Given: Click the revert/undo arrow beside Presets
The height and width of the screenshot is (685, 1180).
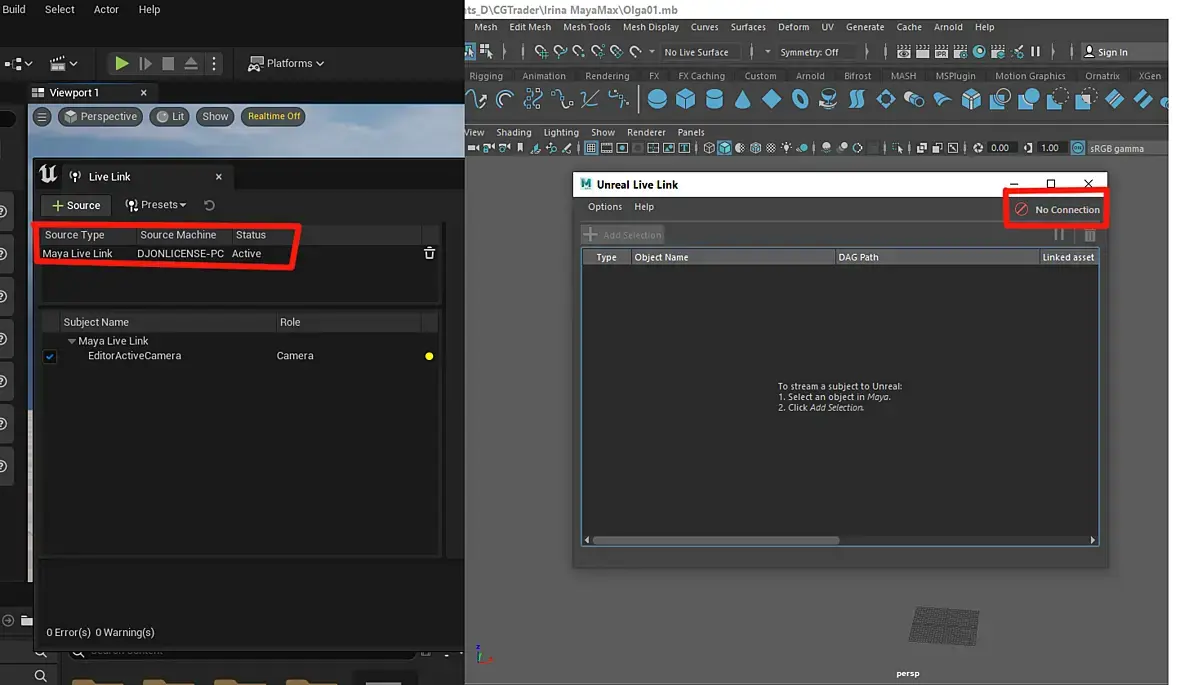Looking at the screenshot, I should (209, 205).
